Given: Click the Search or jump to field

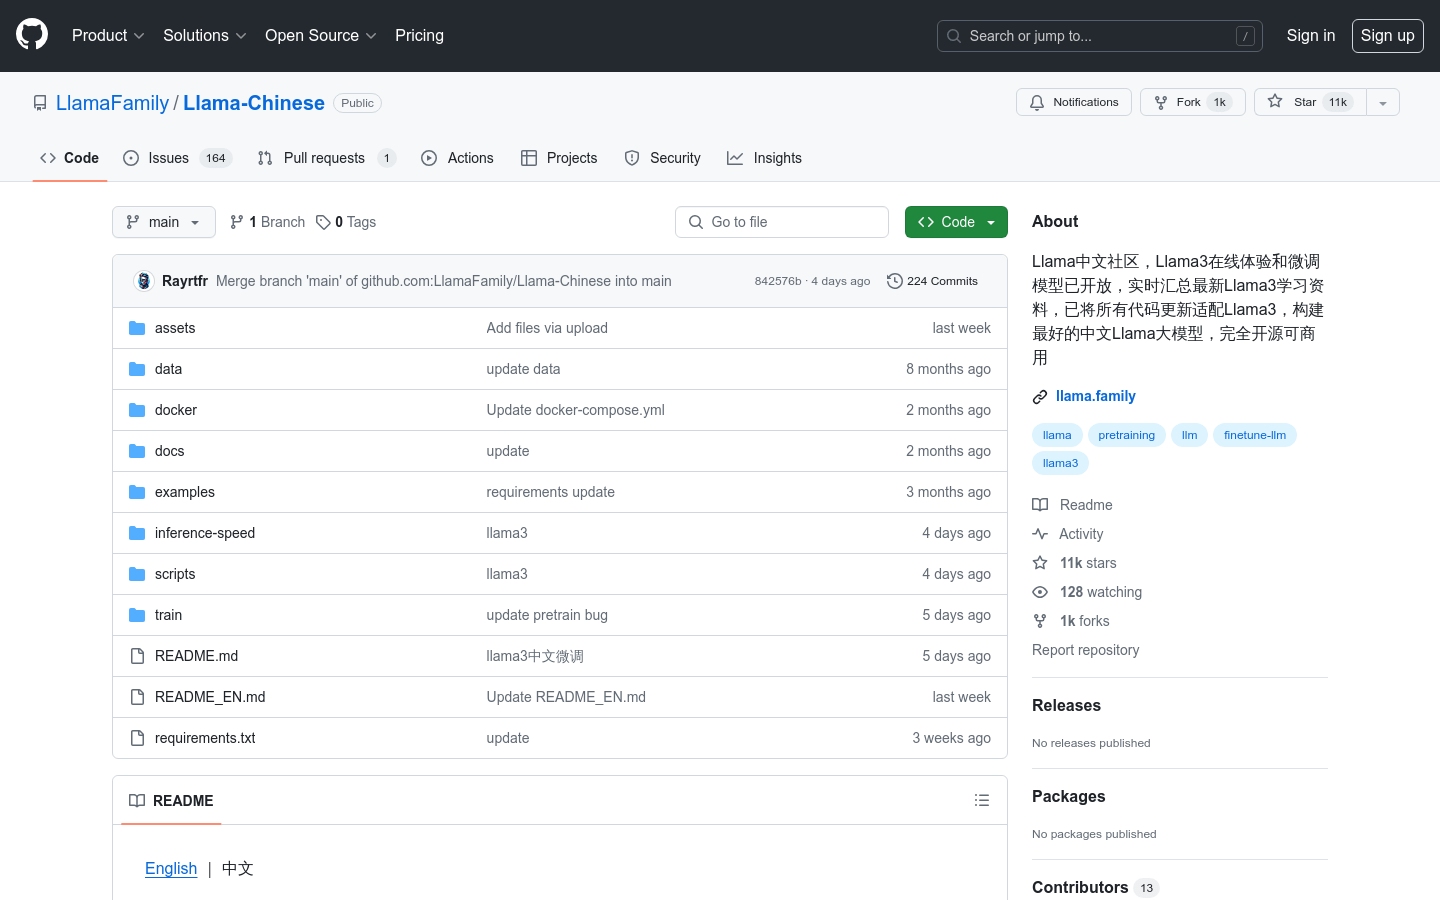Looking at the screenshot, I should click(1100, 36).
